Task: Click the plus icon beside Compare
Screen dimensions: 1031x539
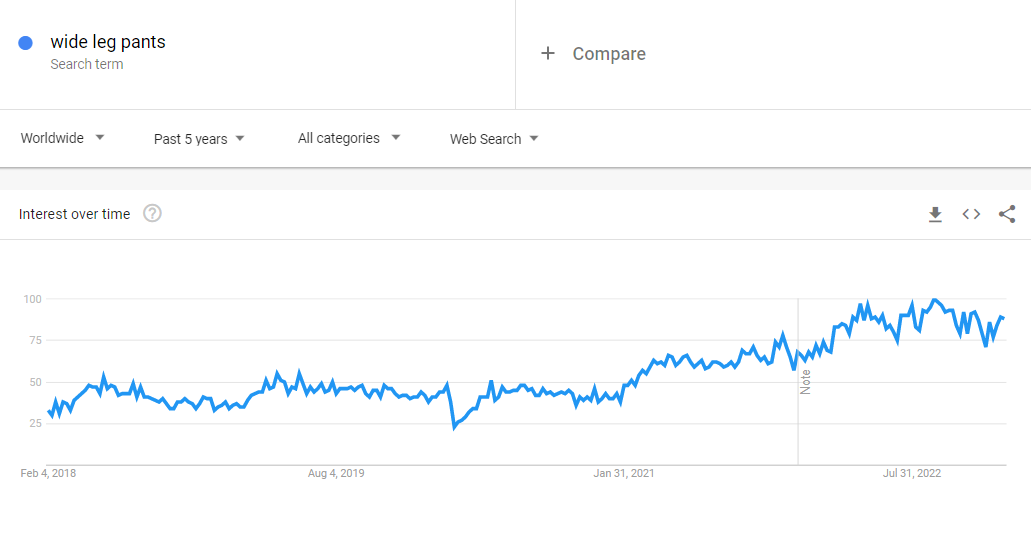Action: coord(548,54)
